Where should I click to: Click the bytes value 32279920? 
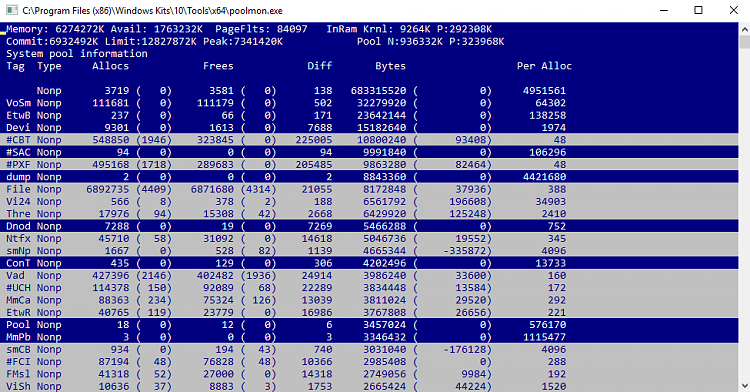381,103
